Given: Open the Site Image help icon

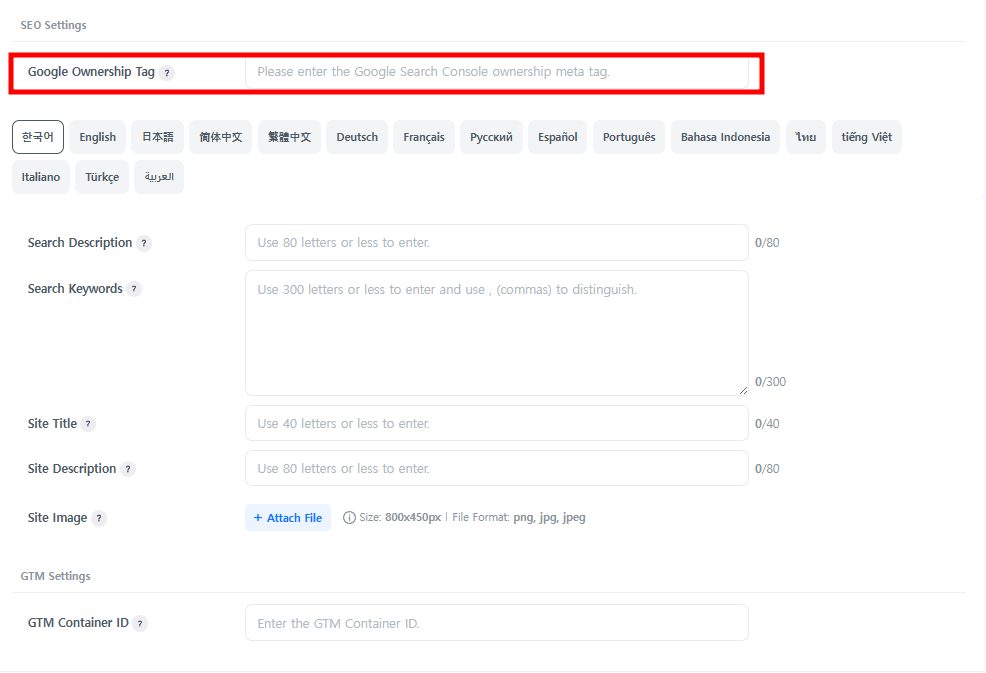Looking at the screenshot, I should [x=99, y=518].
